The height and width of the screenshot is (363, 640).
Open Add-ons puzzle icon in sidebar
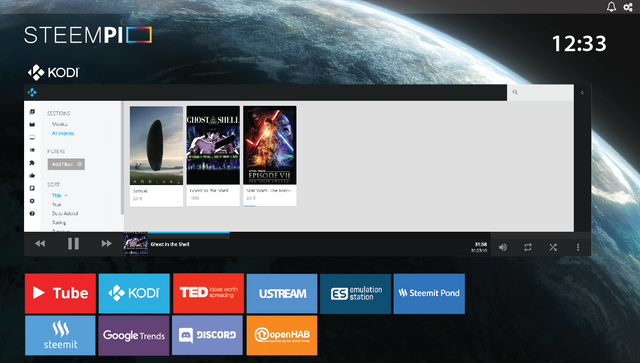[32, 163]
